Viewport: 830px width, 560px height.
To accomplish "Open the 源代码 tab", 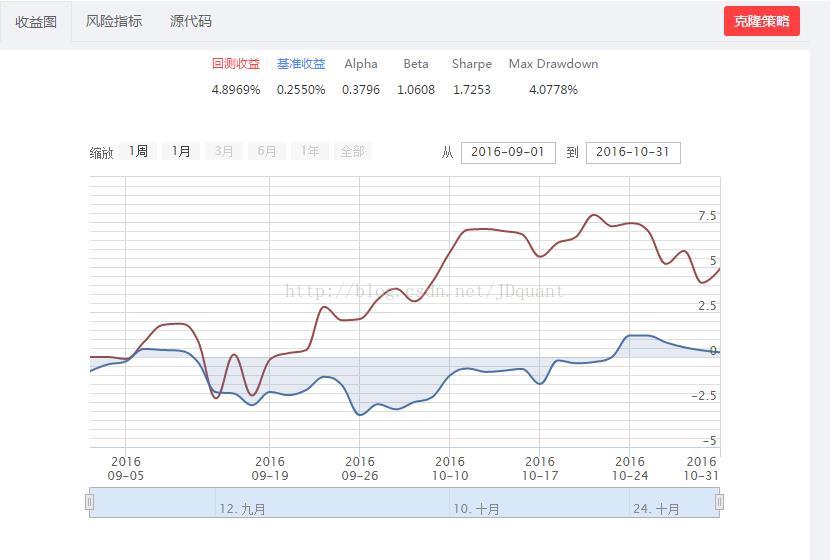I will 191,21.
